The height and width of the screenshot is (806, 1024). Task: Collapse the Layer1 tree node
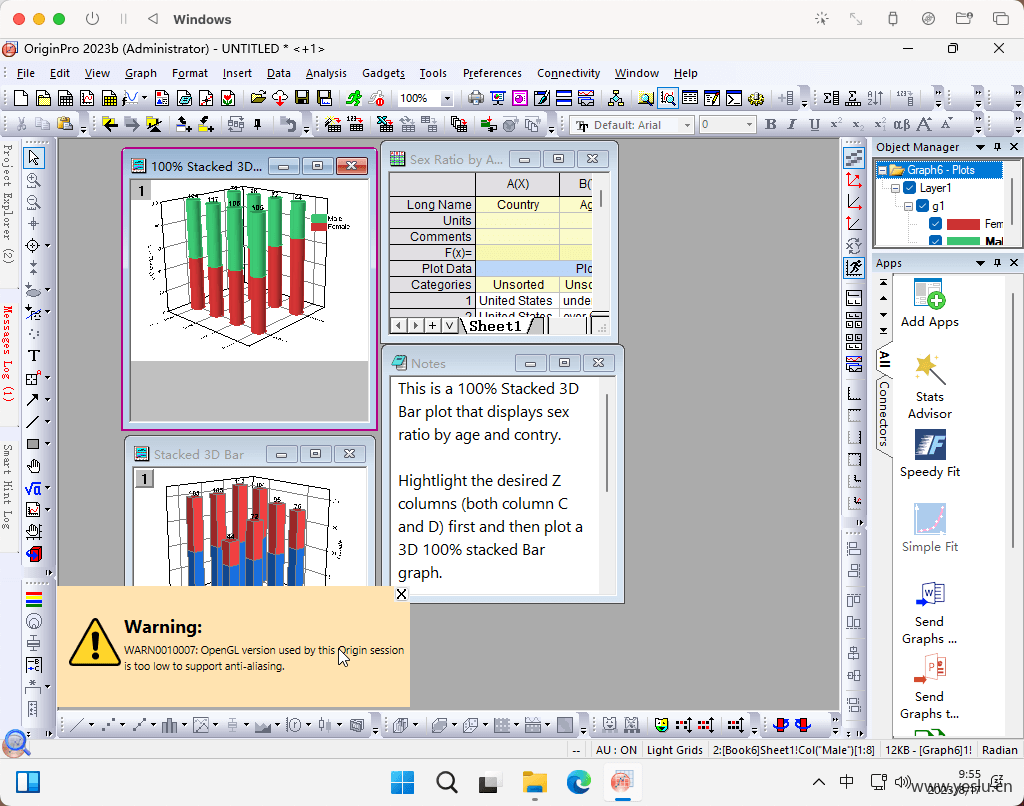(895, 188)
